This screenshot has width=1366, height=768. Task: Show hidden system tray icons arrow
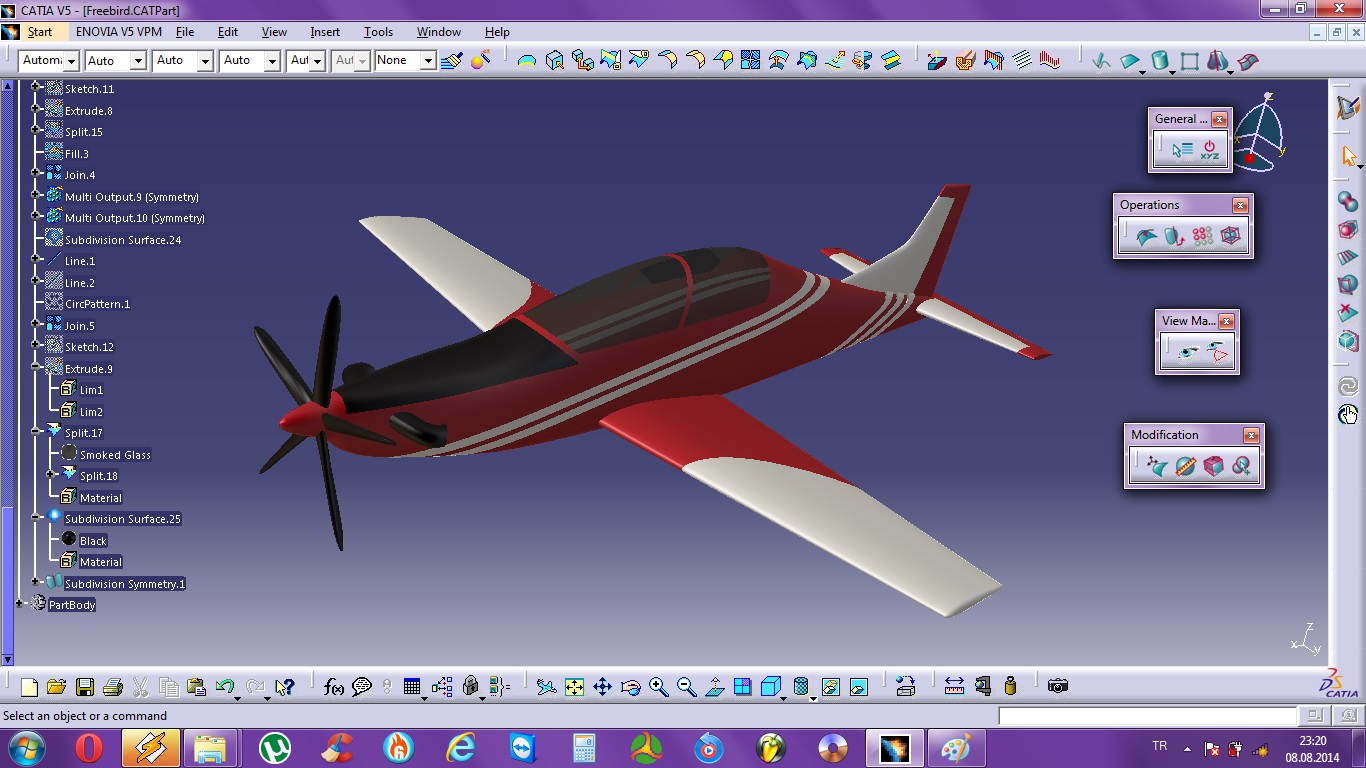click(x=1187, y=748)
